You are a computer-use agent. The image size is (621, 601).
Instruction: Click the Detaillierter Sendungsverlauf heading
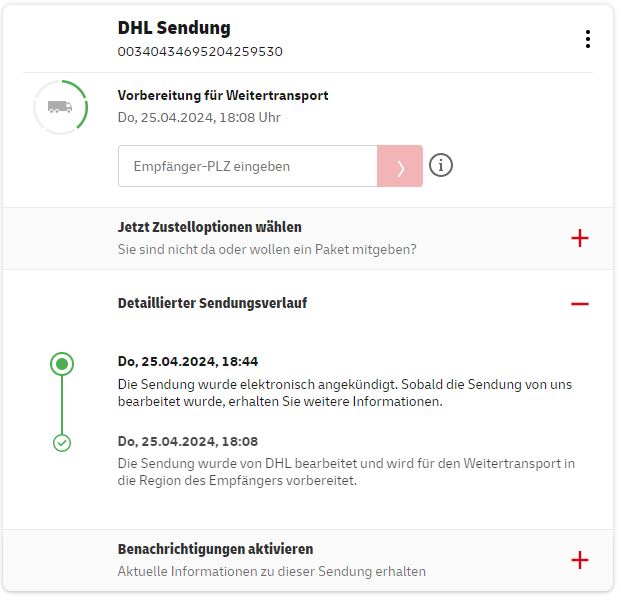[212, 303]
